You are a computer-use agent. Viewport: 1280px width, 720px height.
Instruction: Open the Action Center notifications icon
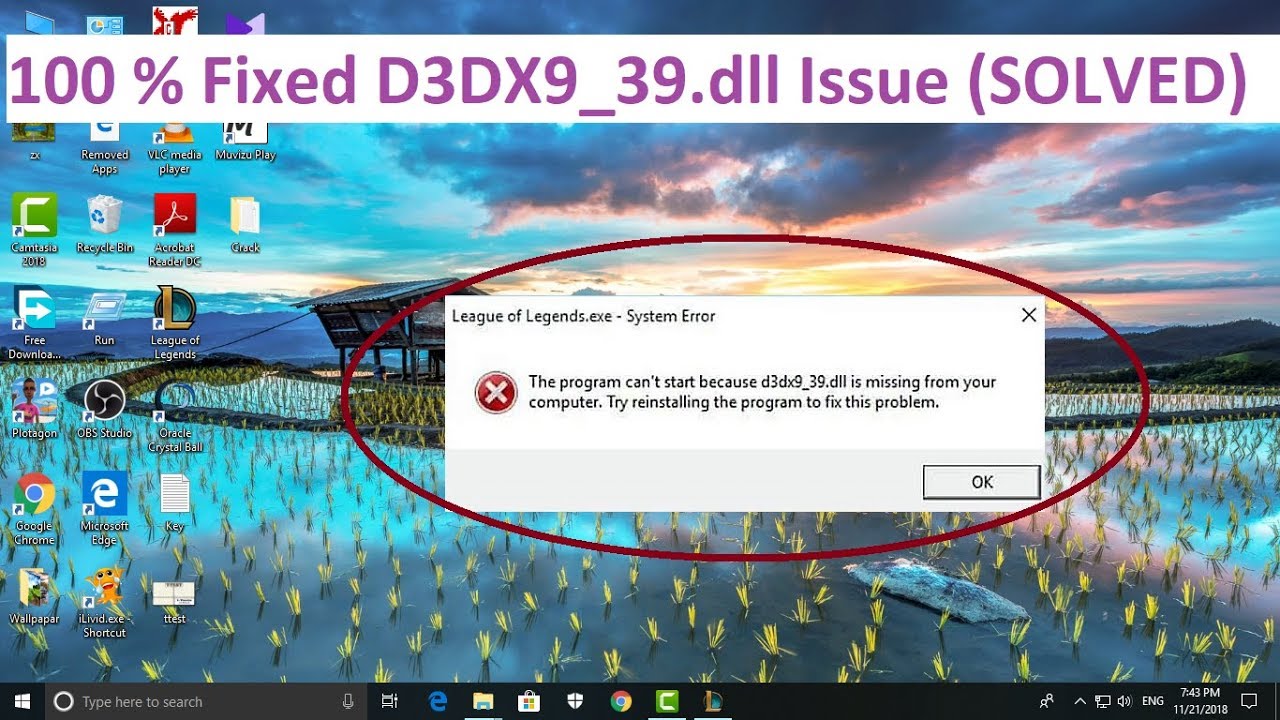pos(1249,701)
